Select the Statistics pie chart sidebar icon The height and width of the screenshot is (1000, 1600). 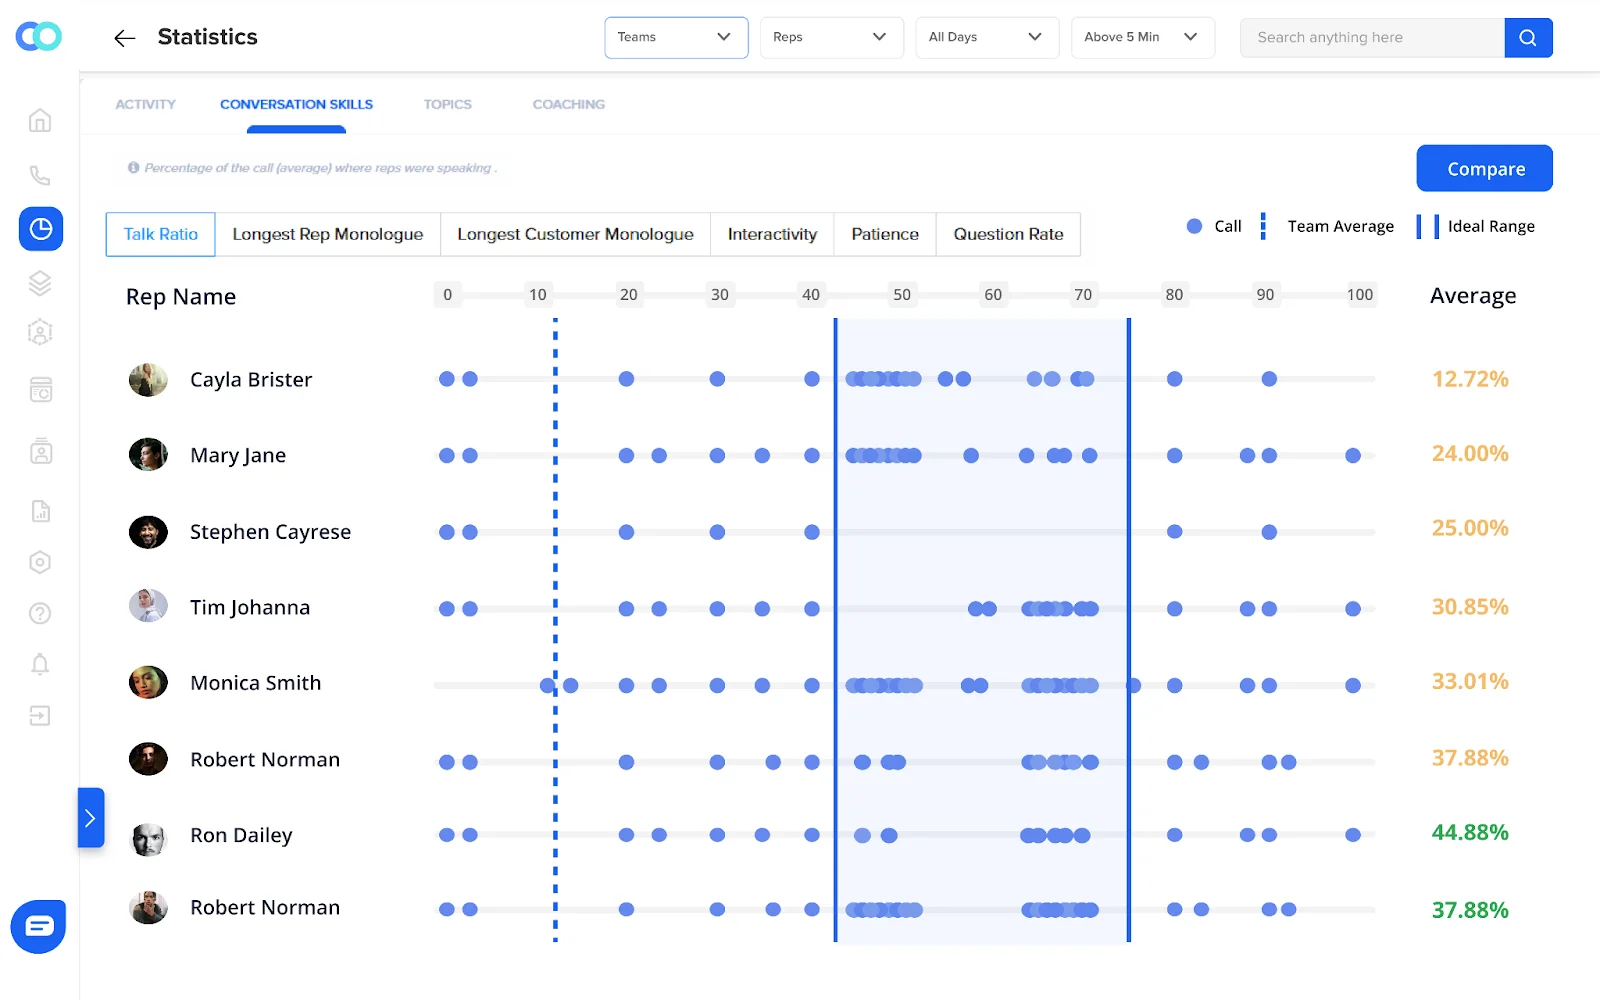pos(41,229)
